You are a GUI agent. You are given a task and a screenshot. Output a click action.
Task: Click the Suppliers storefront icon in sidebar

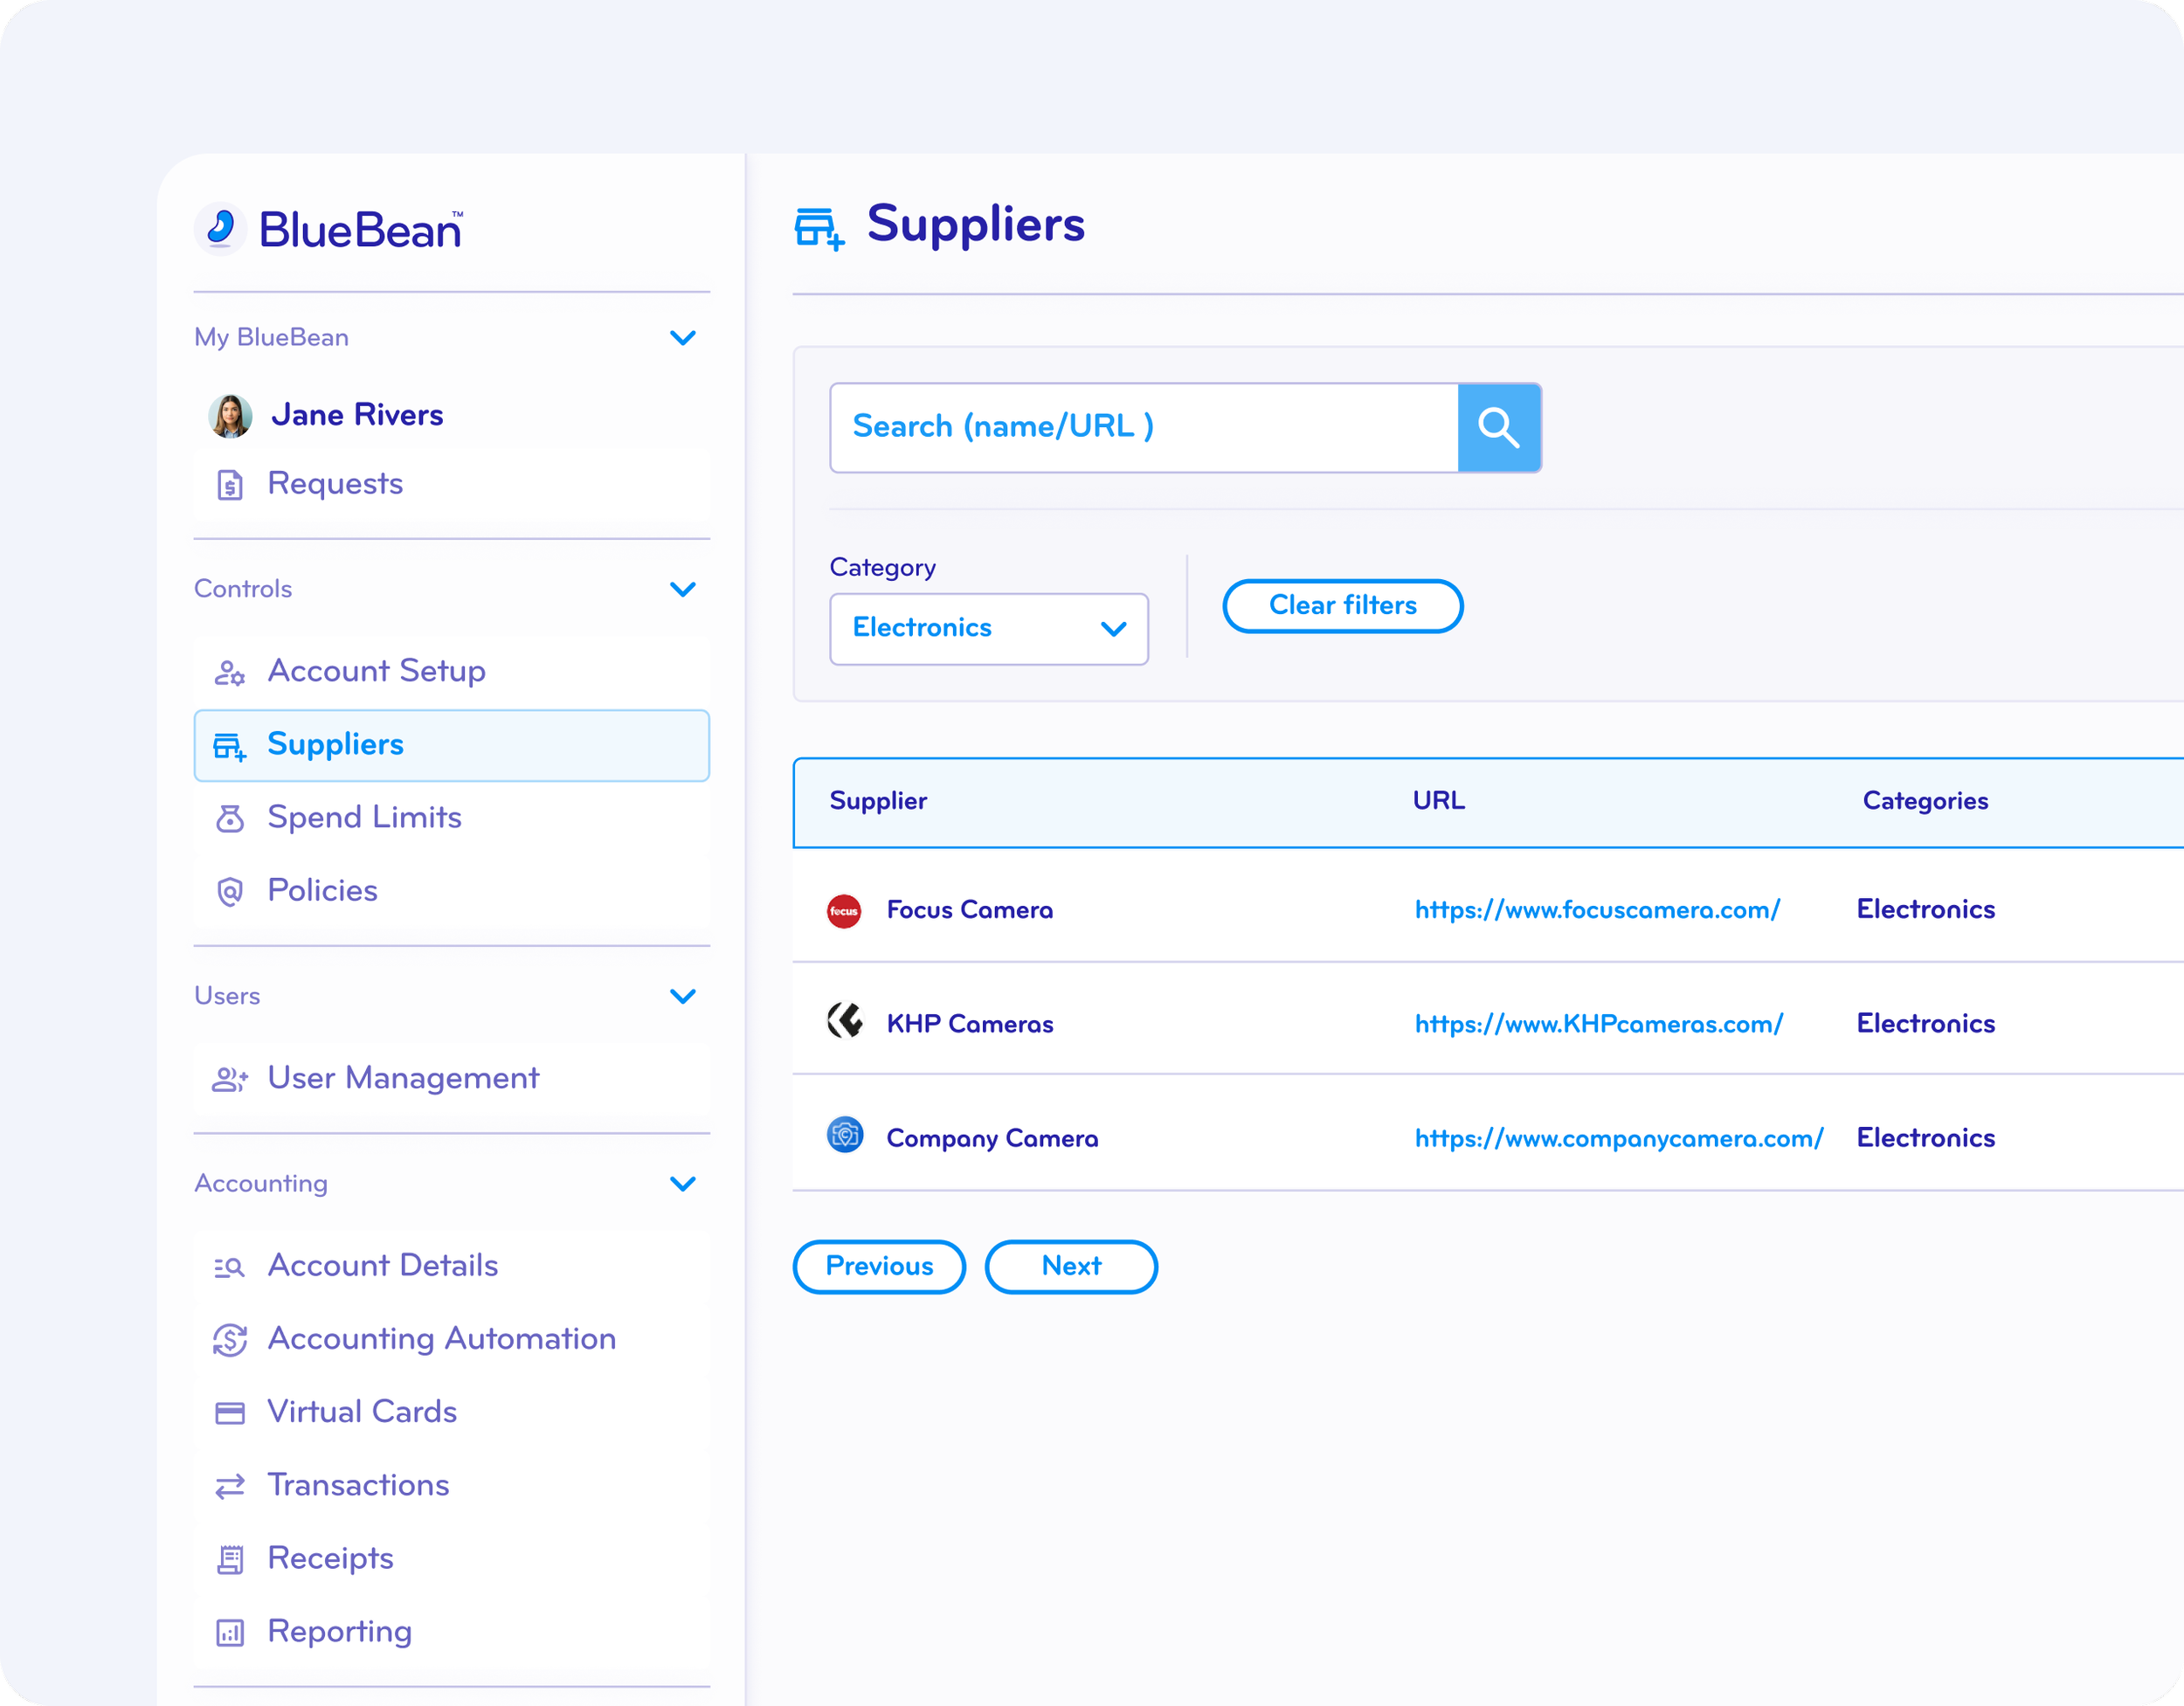[229, 746]
